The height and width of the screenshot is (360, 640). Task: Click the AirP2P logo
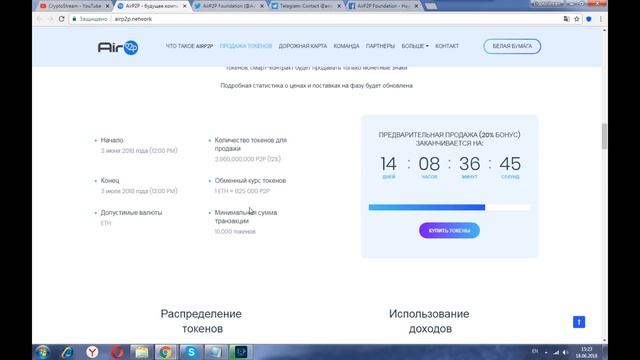pyautogui.click(x=118, y=47)
